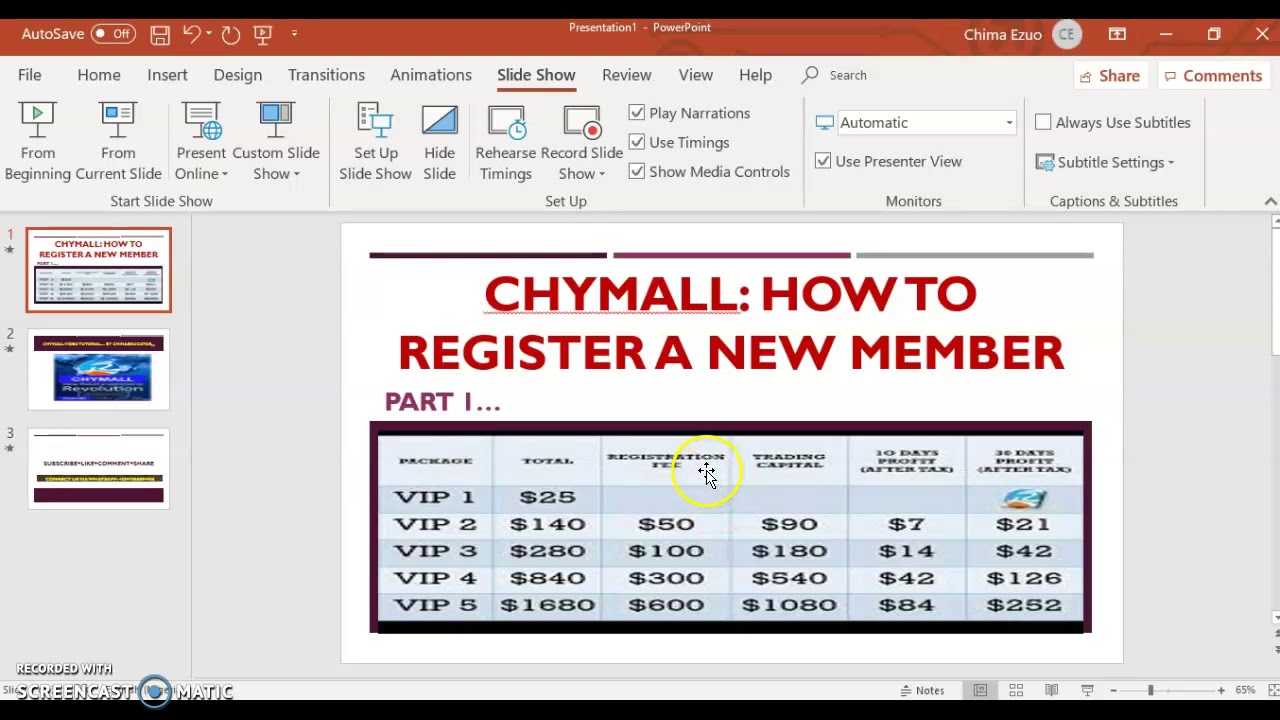Switch to the Design tab
Image resolution: width=1280 pixels, height=720 pixels.
pyautogui.click(x=237, y=75)
